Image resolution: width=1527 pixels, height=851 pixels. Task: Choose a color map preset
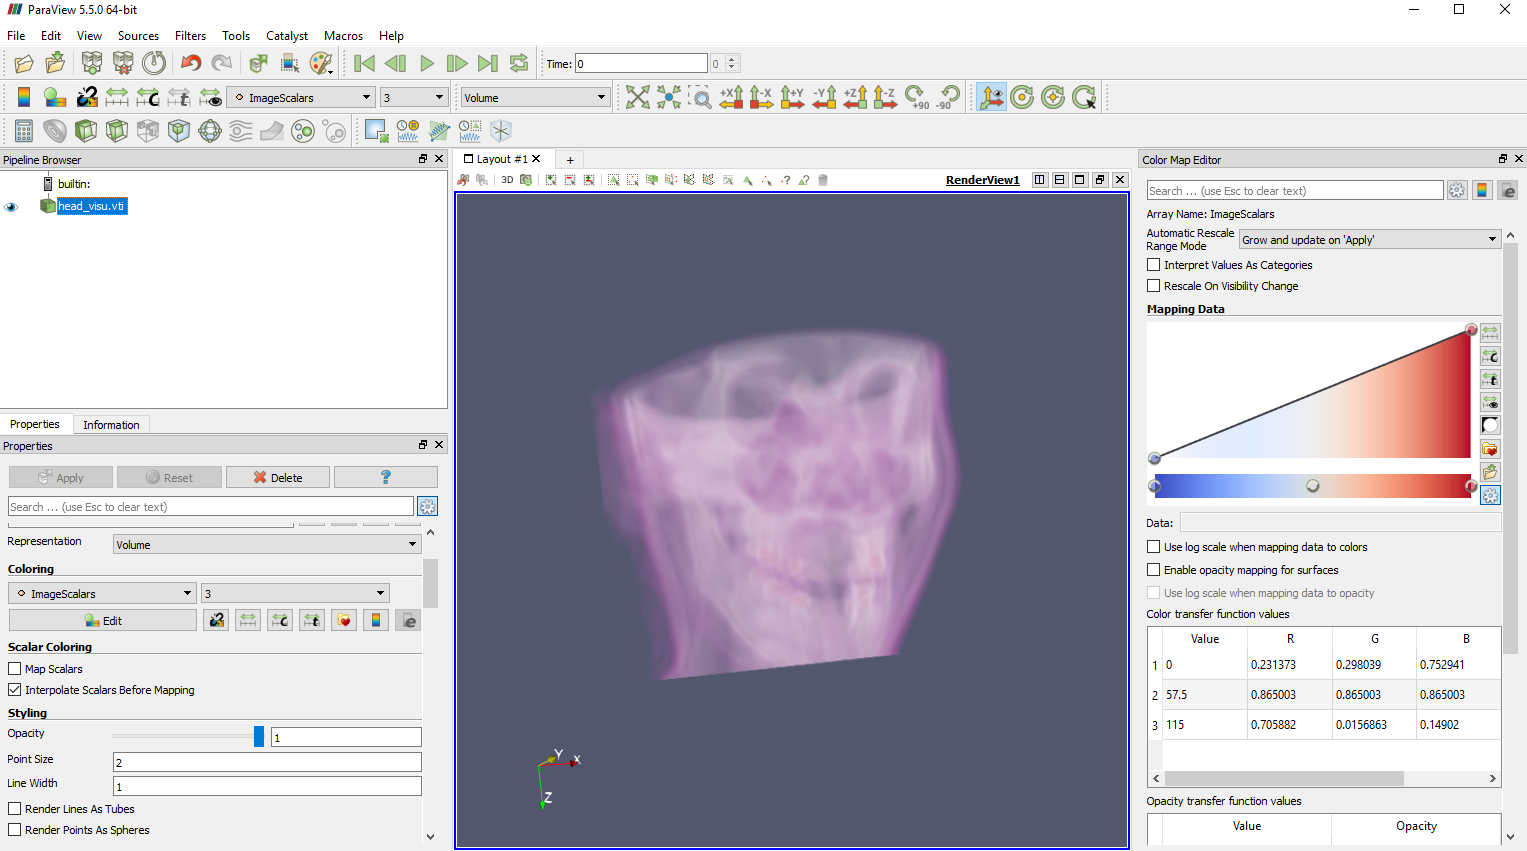point(1490,449)
